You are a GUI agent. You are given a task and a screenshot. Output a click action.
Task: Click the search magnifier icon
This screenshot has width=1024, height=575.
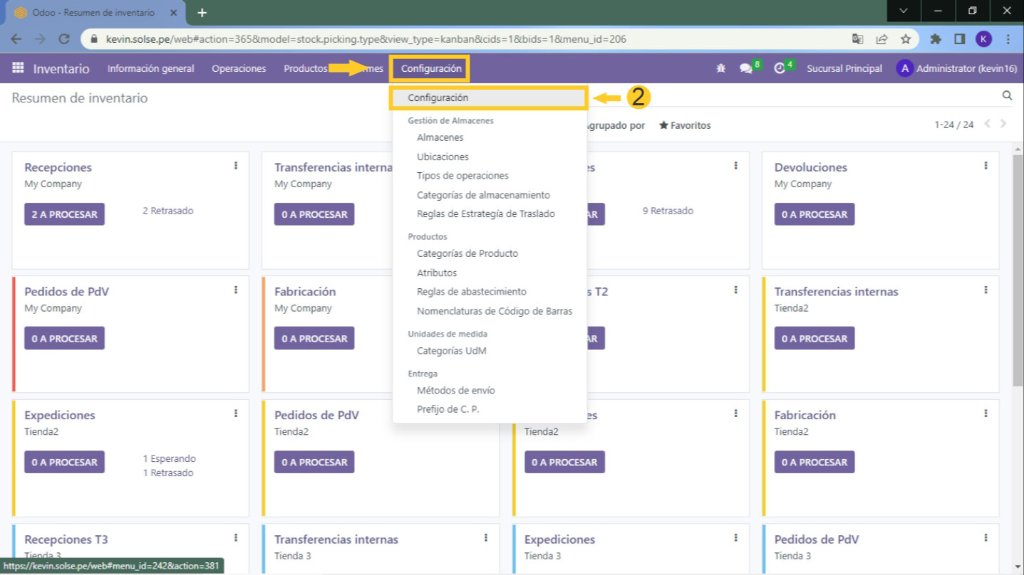coord(1007,95)
